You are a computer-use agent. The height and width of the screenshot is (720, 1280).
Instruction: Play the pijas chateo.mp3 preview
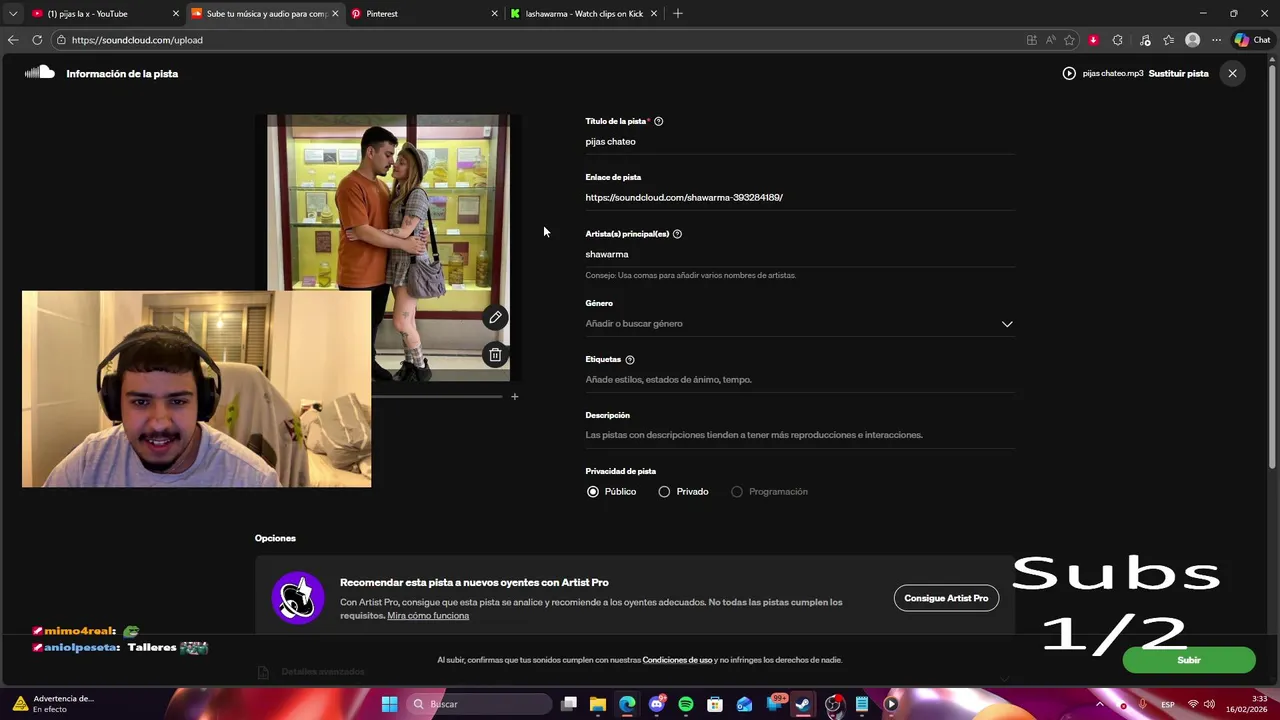coord(1069,73)
